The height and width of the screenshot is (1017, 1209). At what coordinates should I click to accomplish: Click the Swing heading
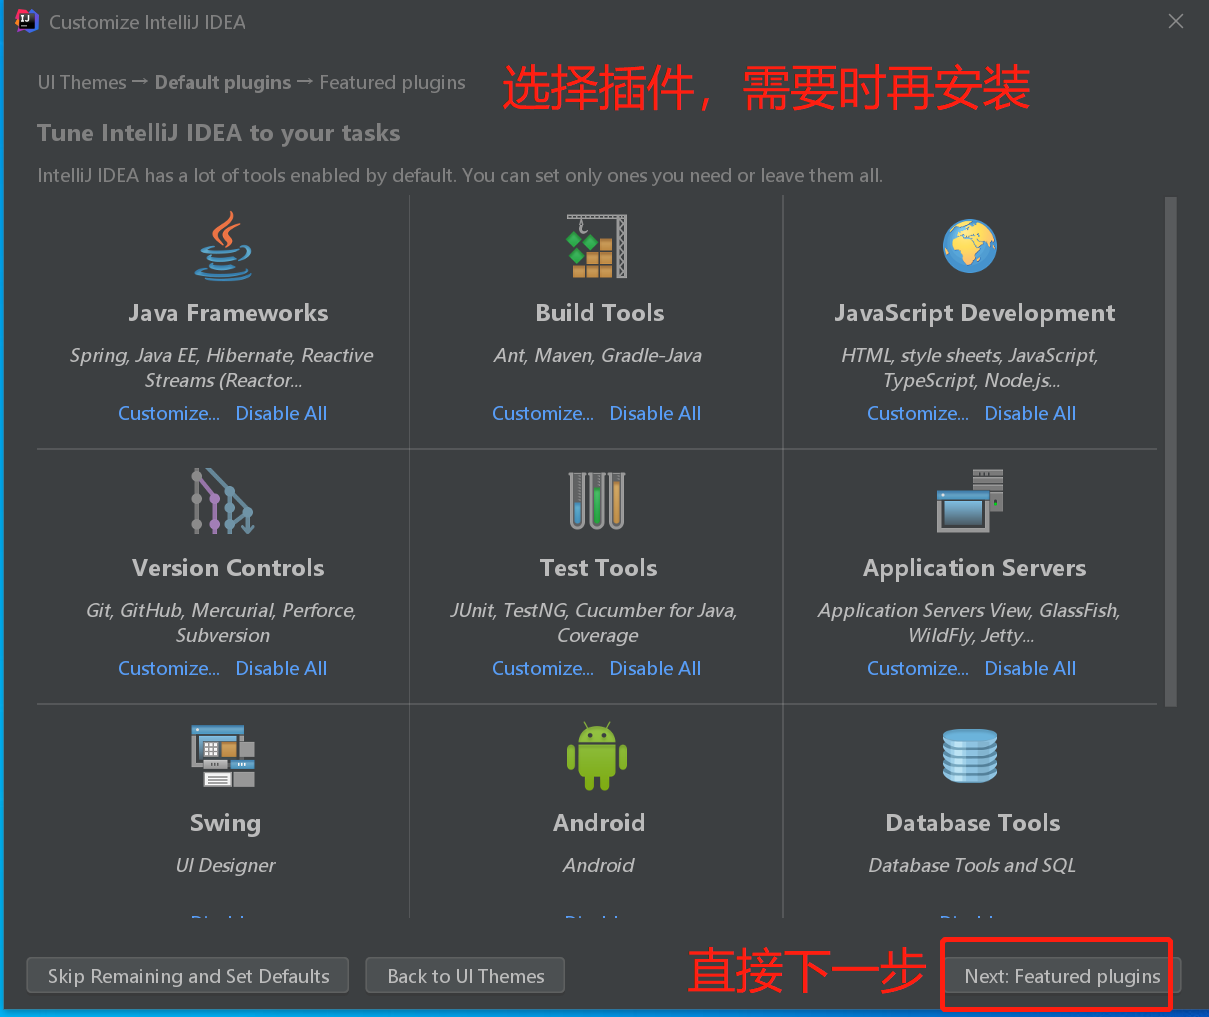pyautogui.click(x=225, y=823)
